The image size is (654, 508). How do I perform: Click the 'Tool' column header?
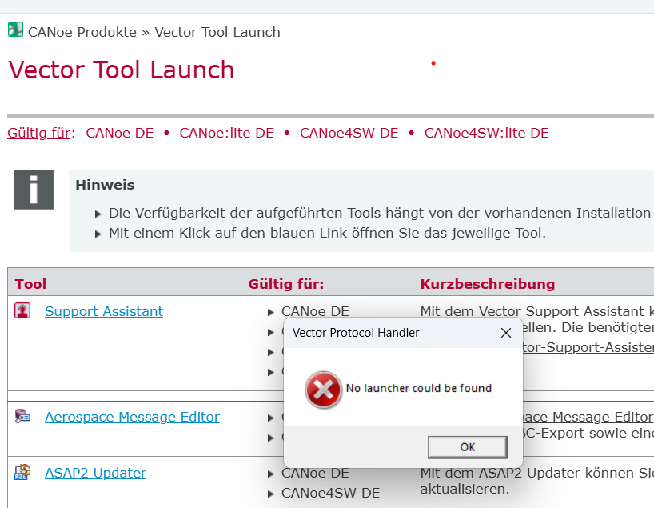31,284
